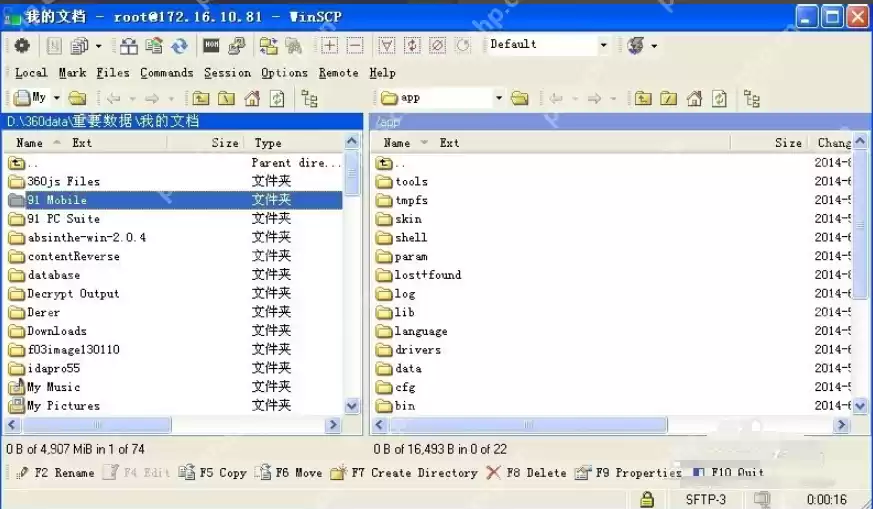Go to remote parent directory icon
The width and height of the screenshot is (873, 509).
[x=643, y=98]
